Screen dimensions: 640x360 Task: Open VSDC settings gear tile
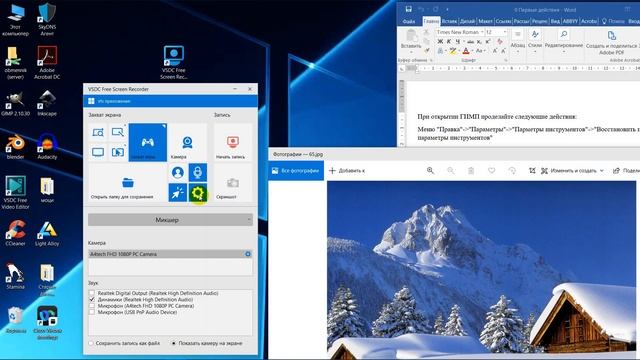pos(198,193)
